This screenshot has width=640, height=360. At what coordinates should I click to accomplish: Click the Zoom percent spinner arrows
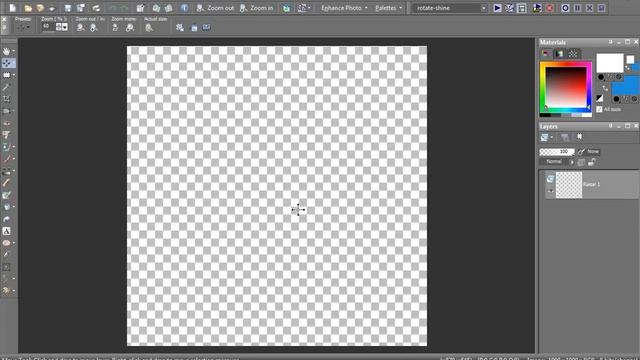58,27
